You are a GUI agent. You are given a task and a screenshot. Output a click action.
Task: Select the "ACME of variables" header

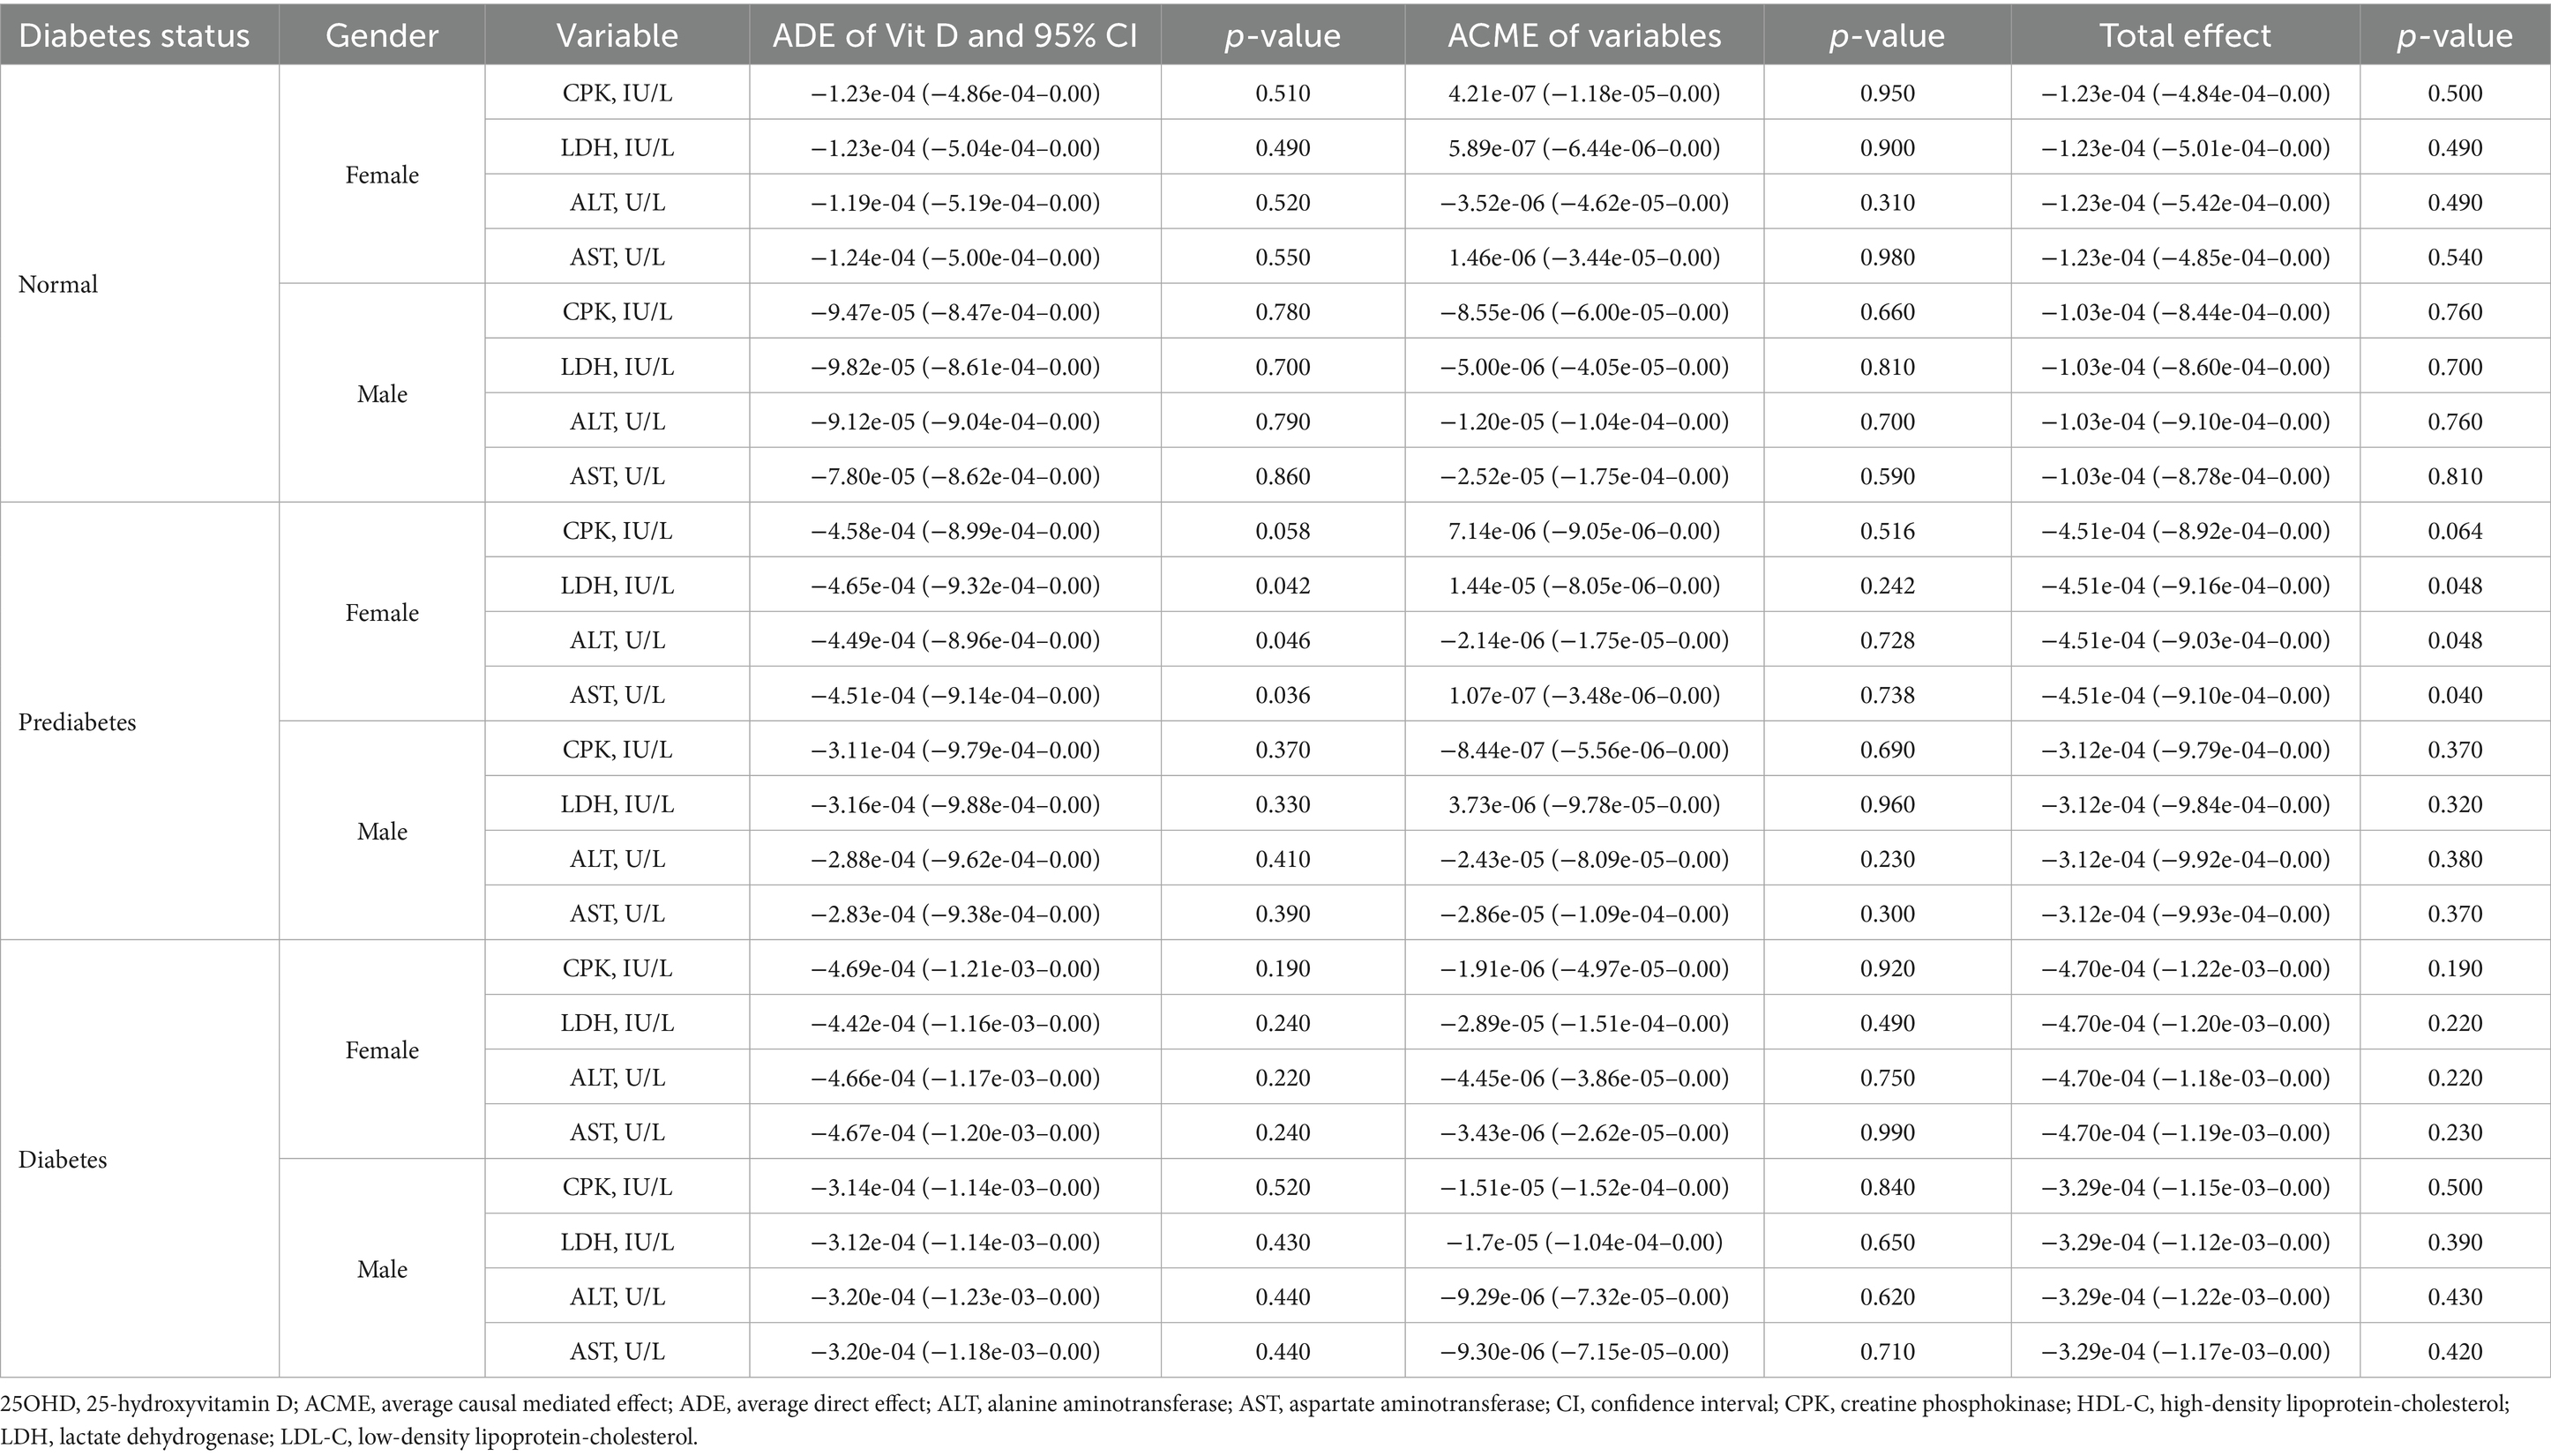(1584, 36)
